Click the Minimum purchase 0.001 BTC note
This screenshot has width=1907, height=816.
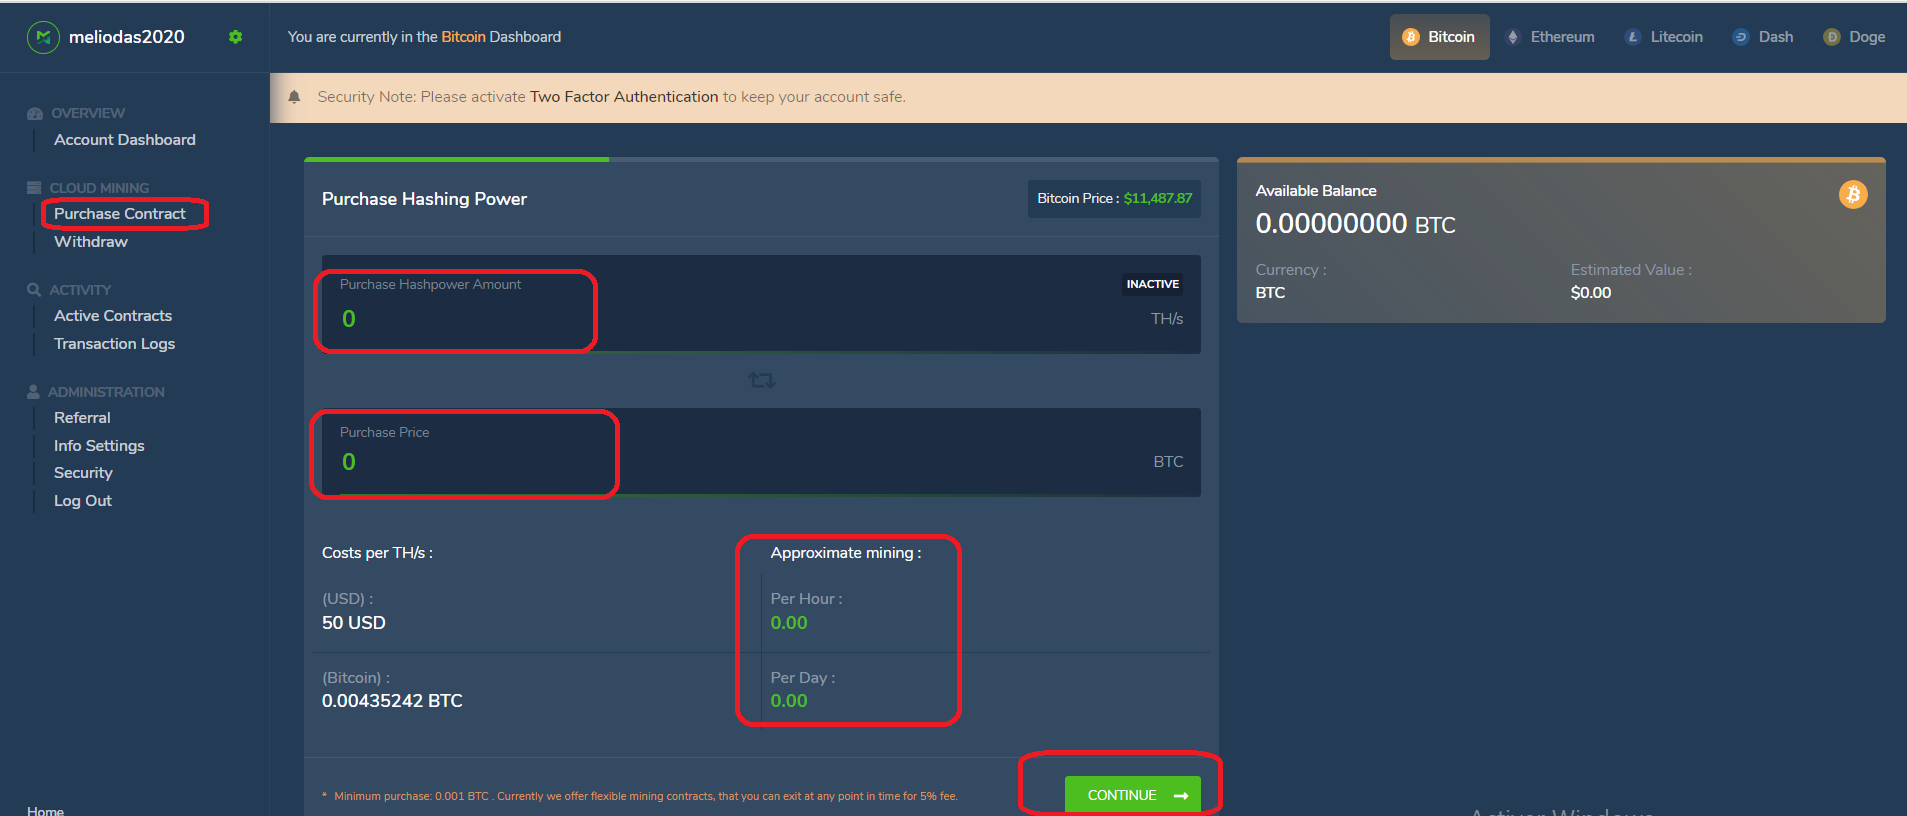click(640, 796)
